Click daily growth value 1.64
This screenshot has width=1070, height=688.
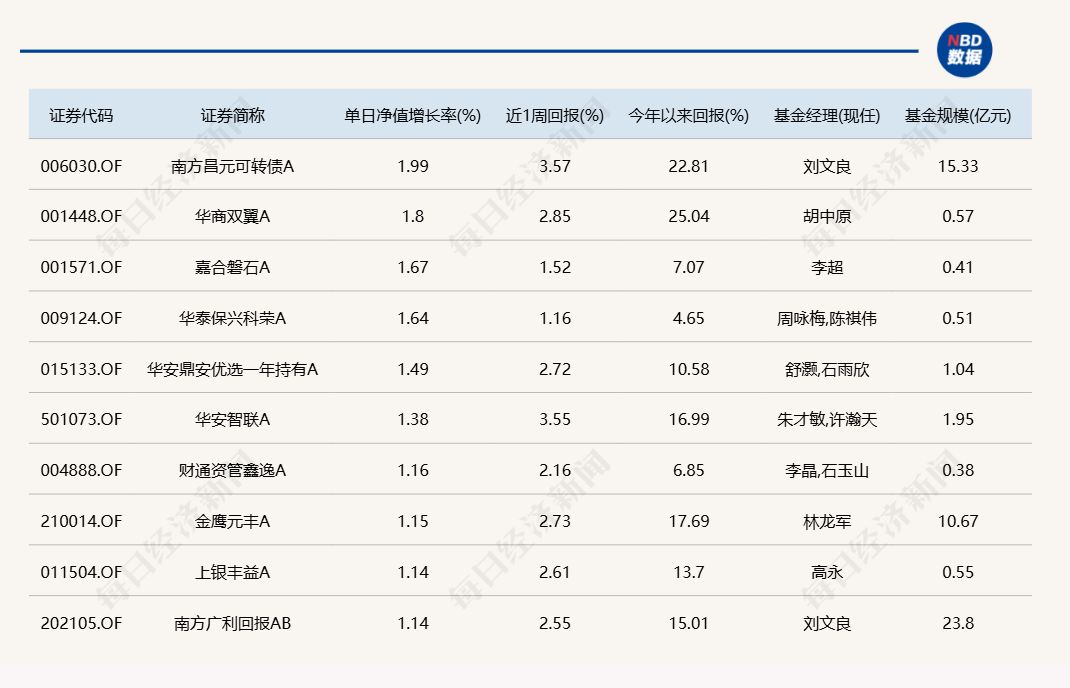(413, 318)
